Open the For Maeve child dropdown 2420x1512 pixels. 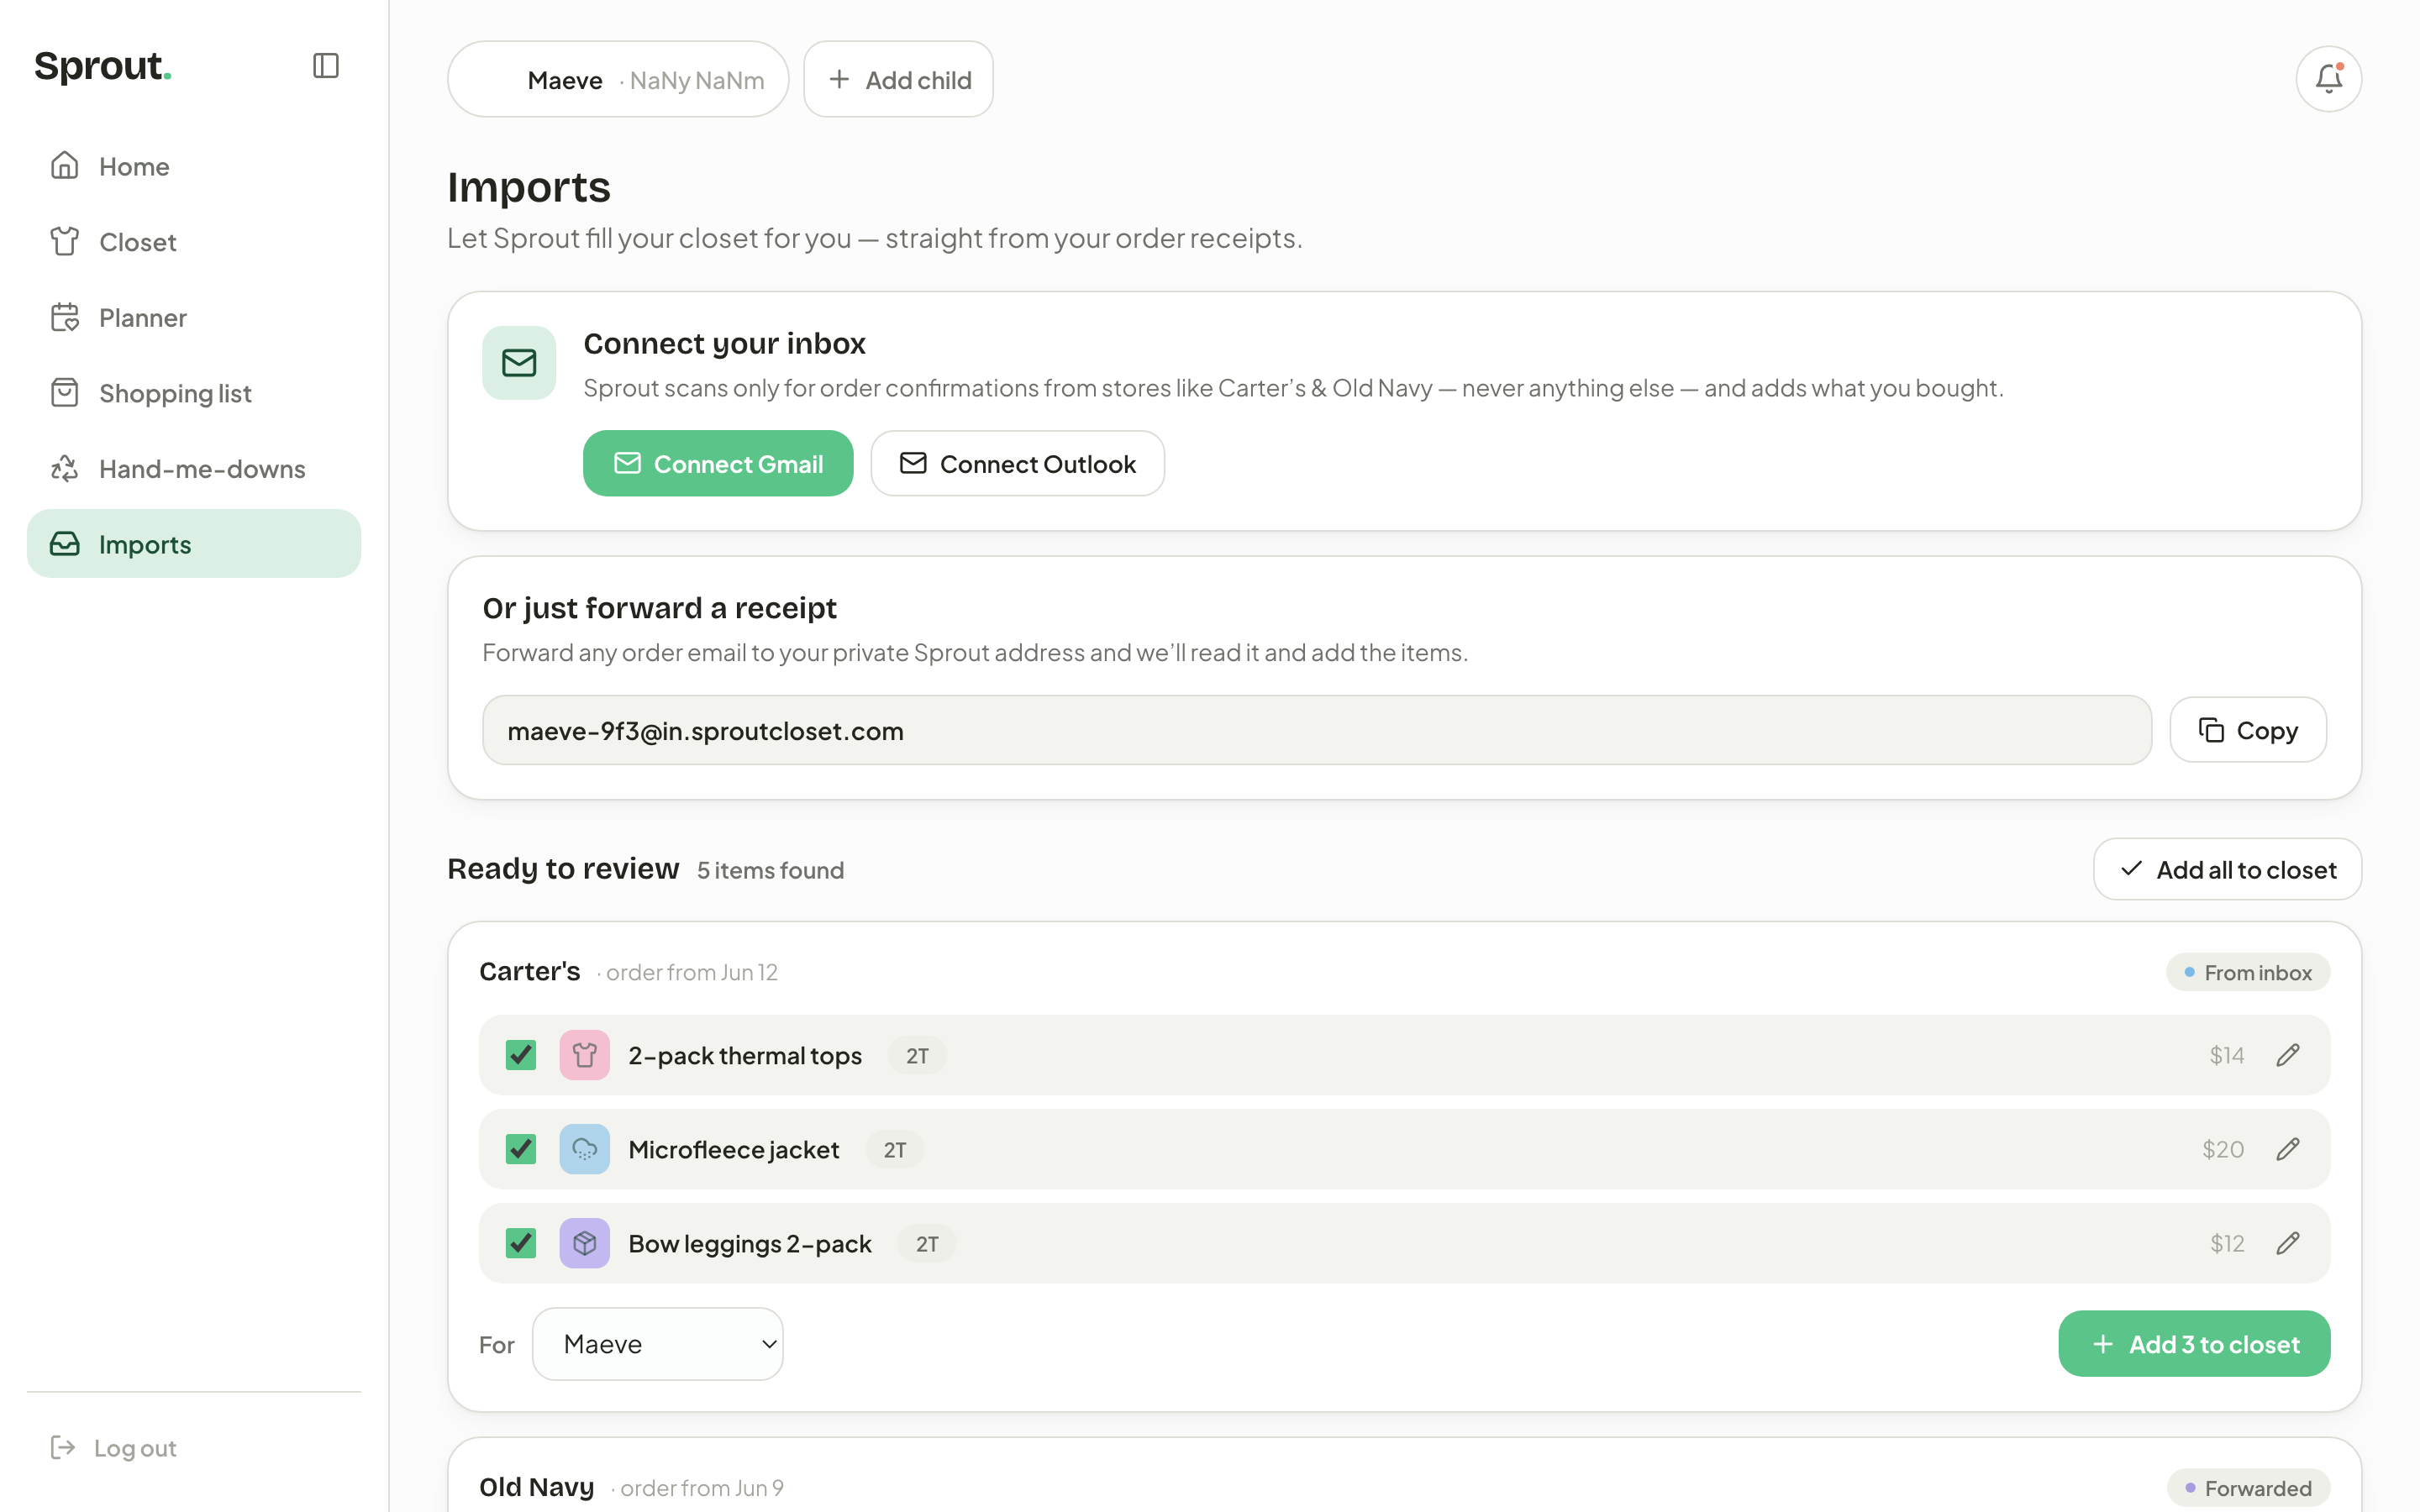coord(657,1344)
